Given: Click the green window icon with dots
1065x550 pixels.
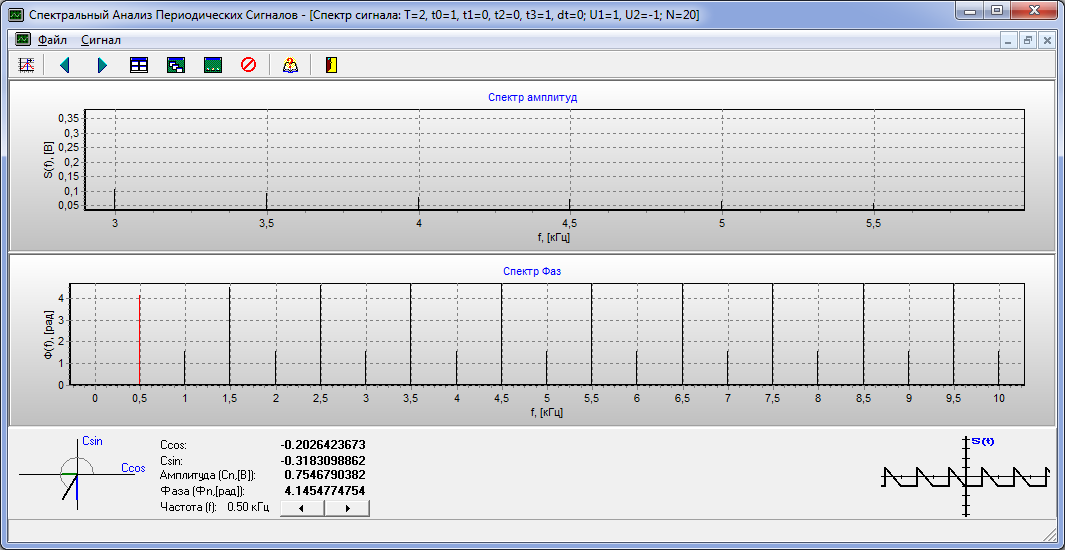Looking at the screenshot, I should 212,65.
